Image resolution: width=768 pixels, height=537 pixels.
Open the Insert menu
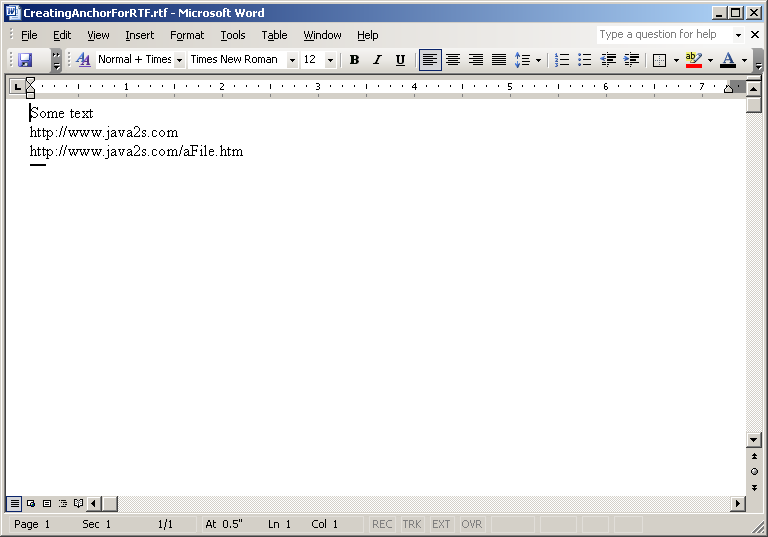(140, 35)
